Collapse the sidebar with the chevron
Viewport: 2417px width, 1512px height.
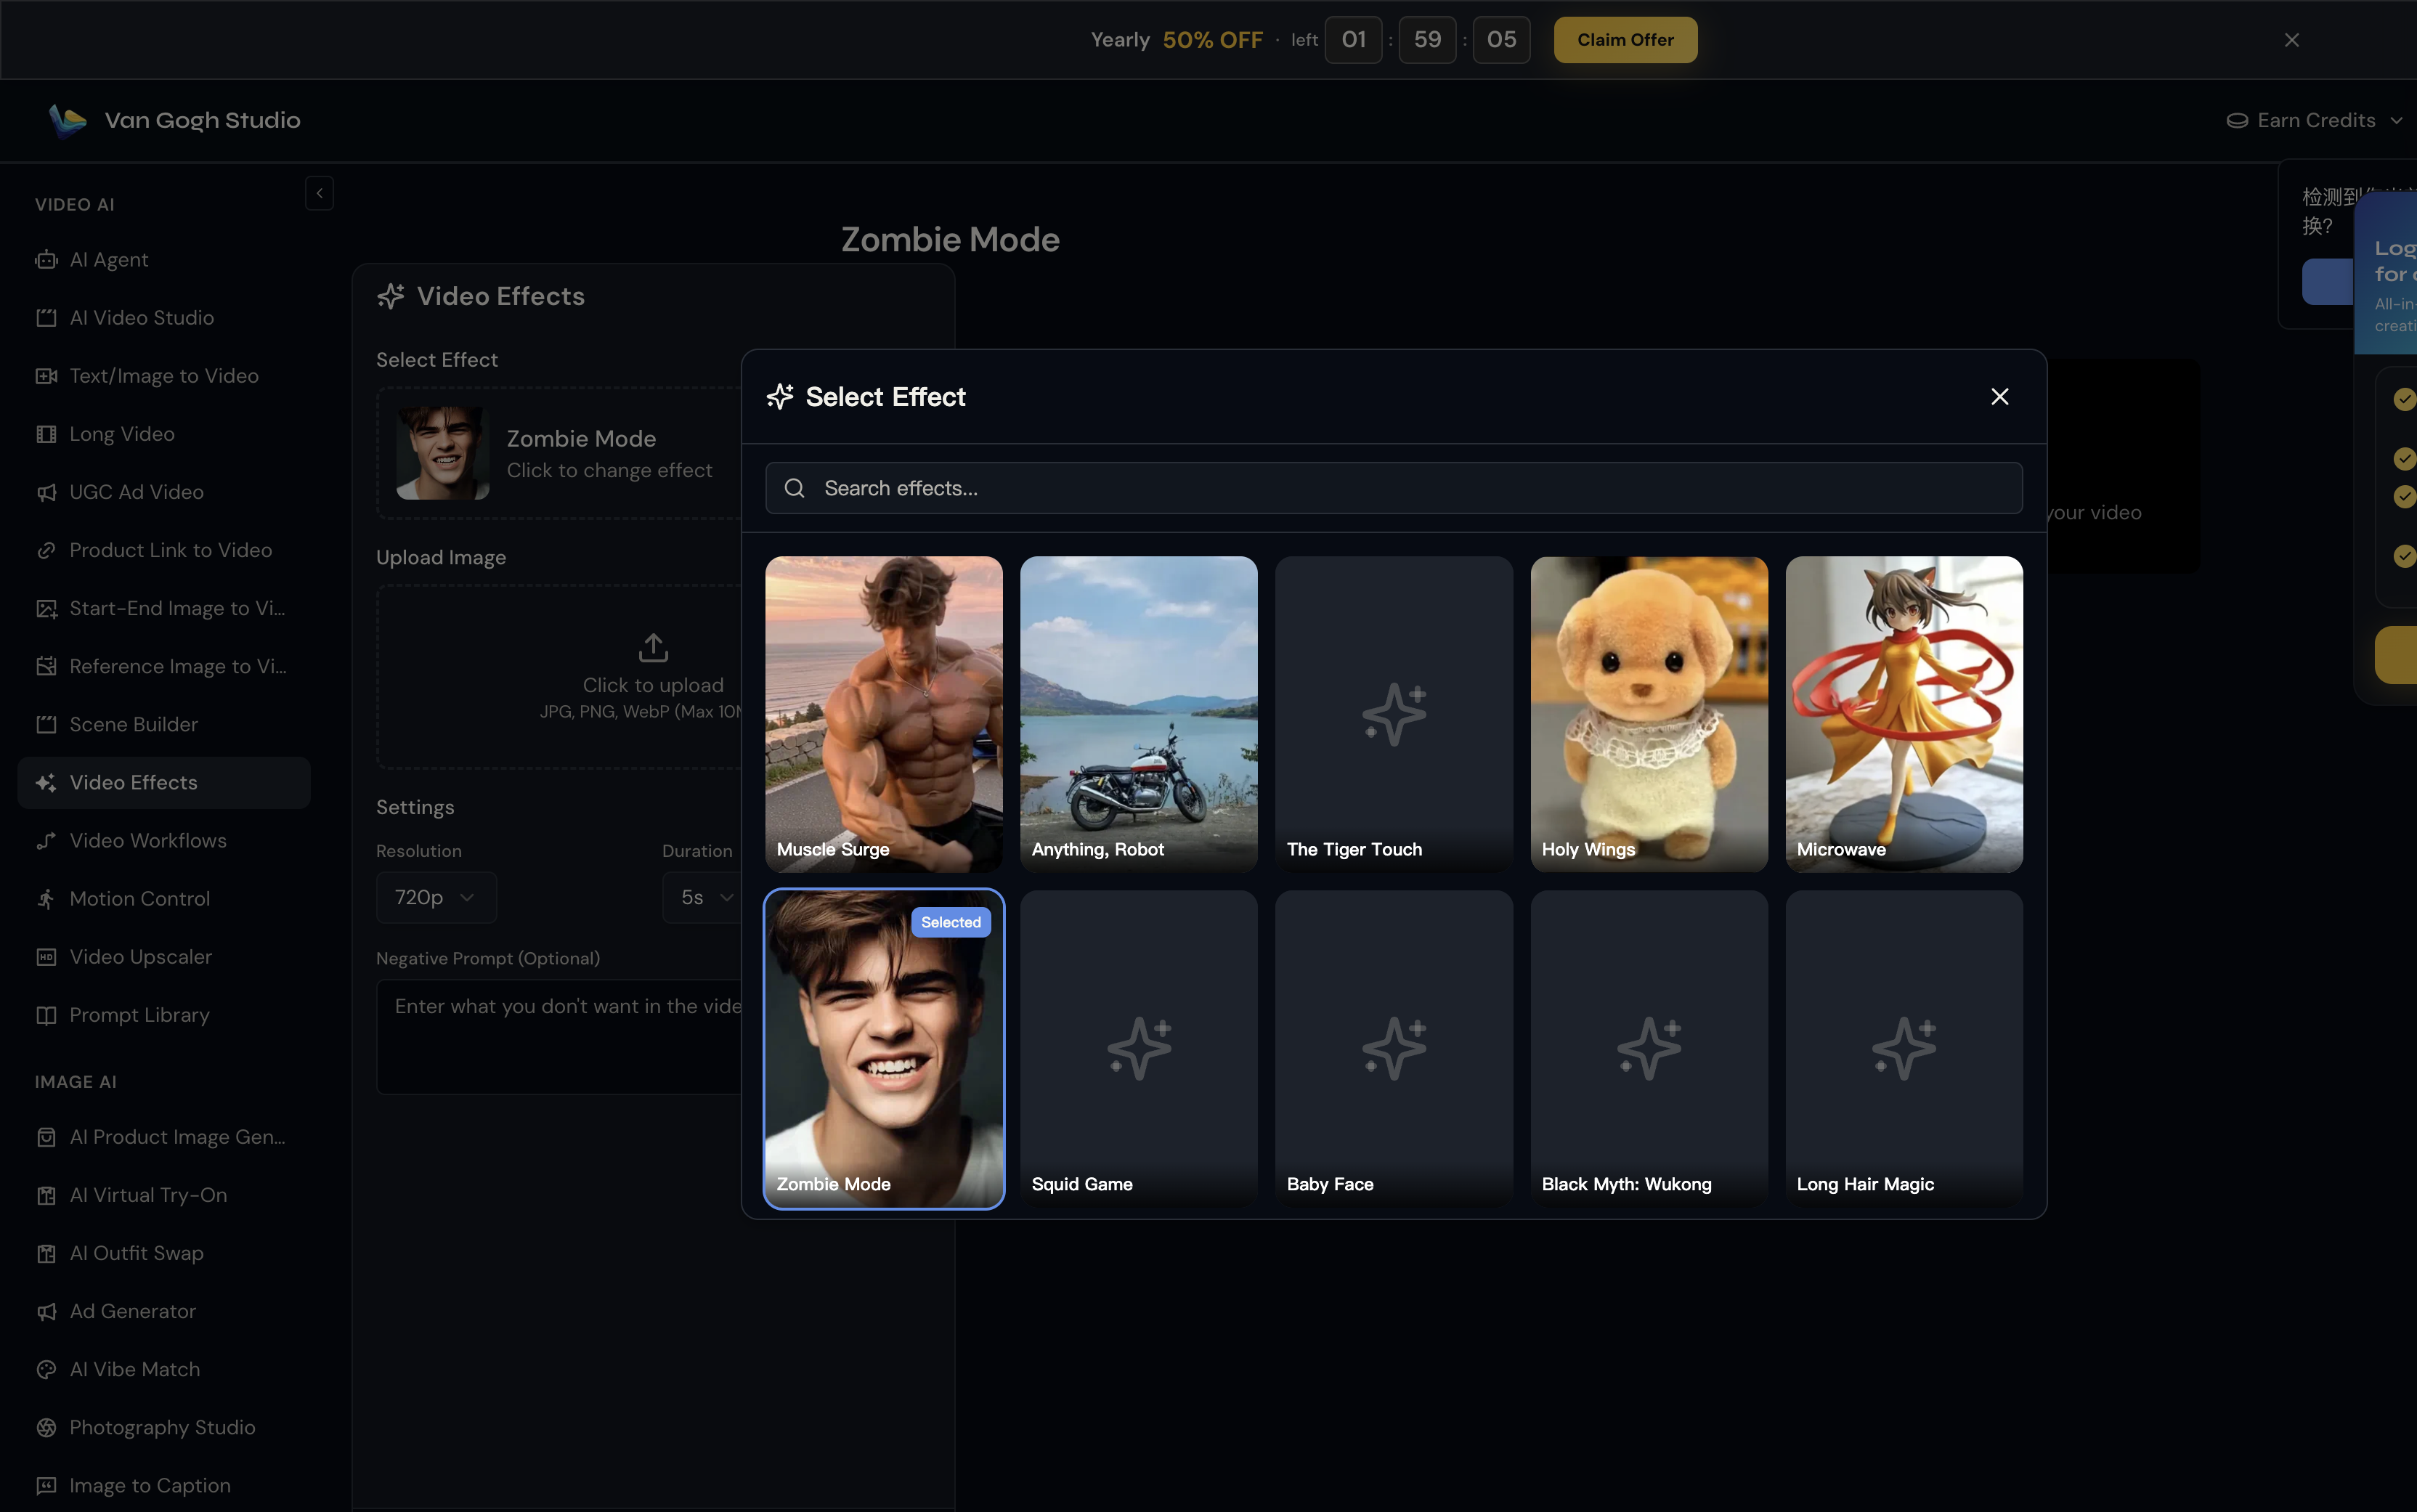(319, 193)
